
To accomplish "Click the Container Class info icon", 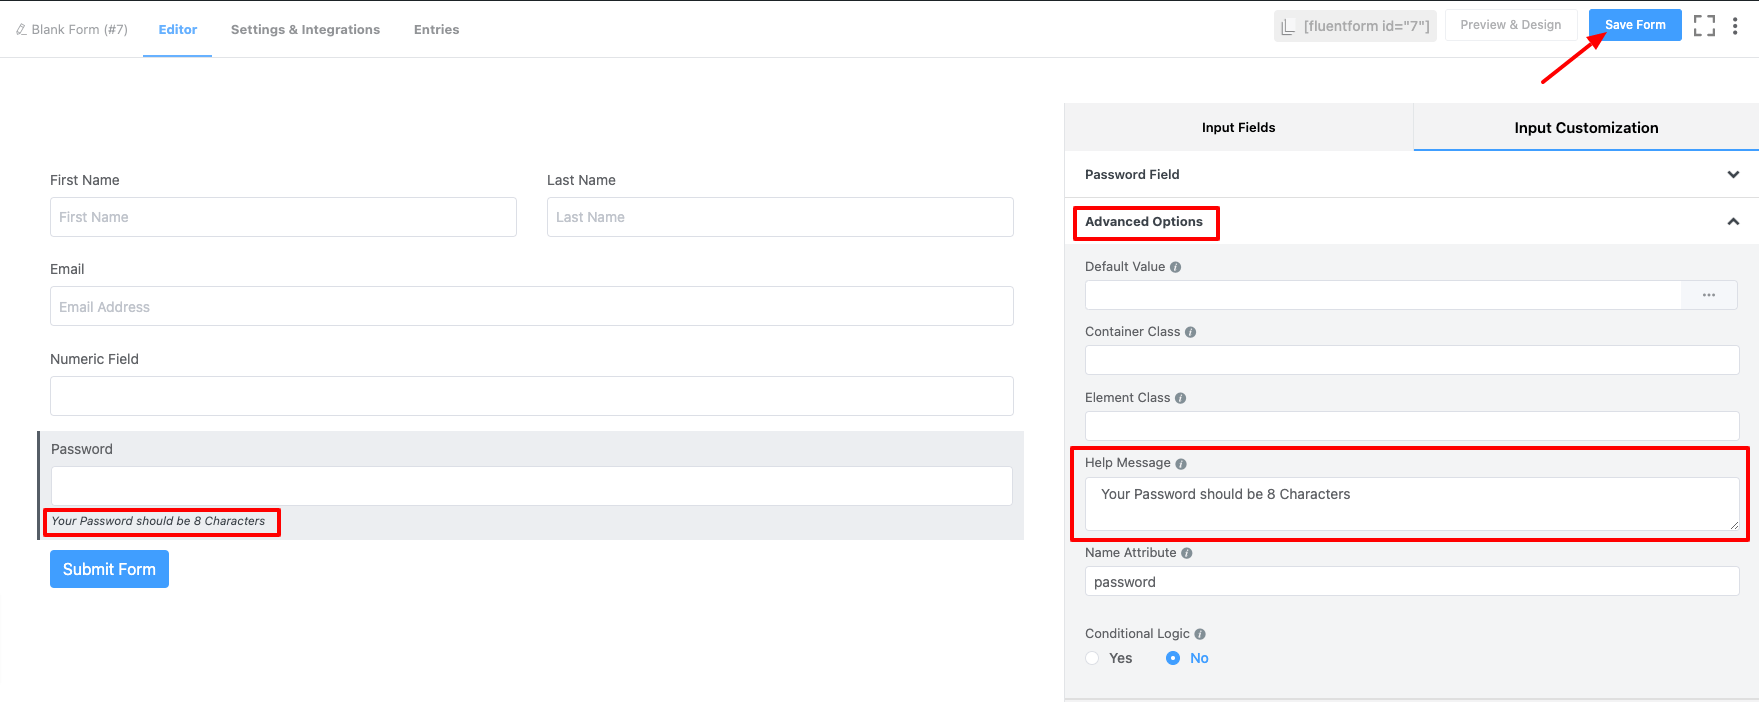I will [1190, 332].
